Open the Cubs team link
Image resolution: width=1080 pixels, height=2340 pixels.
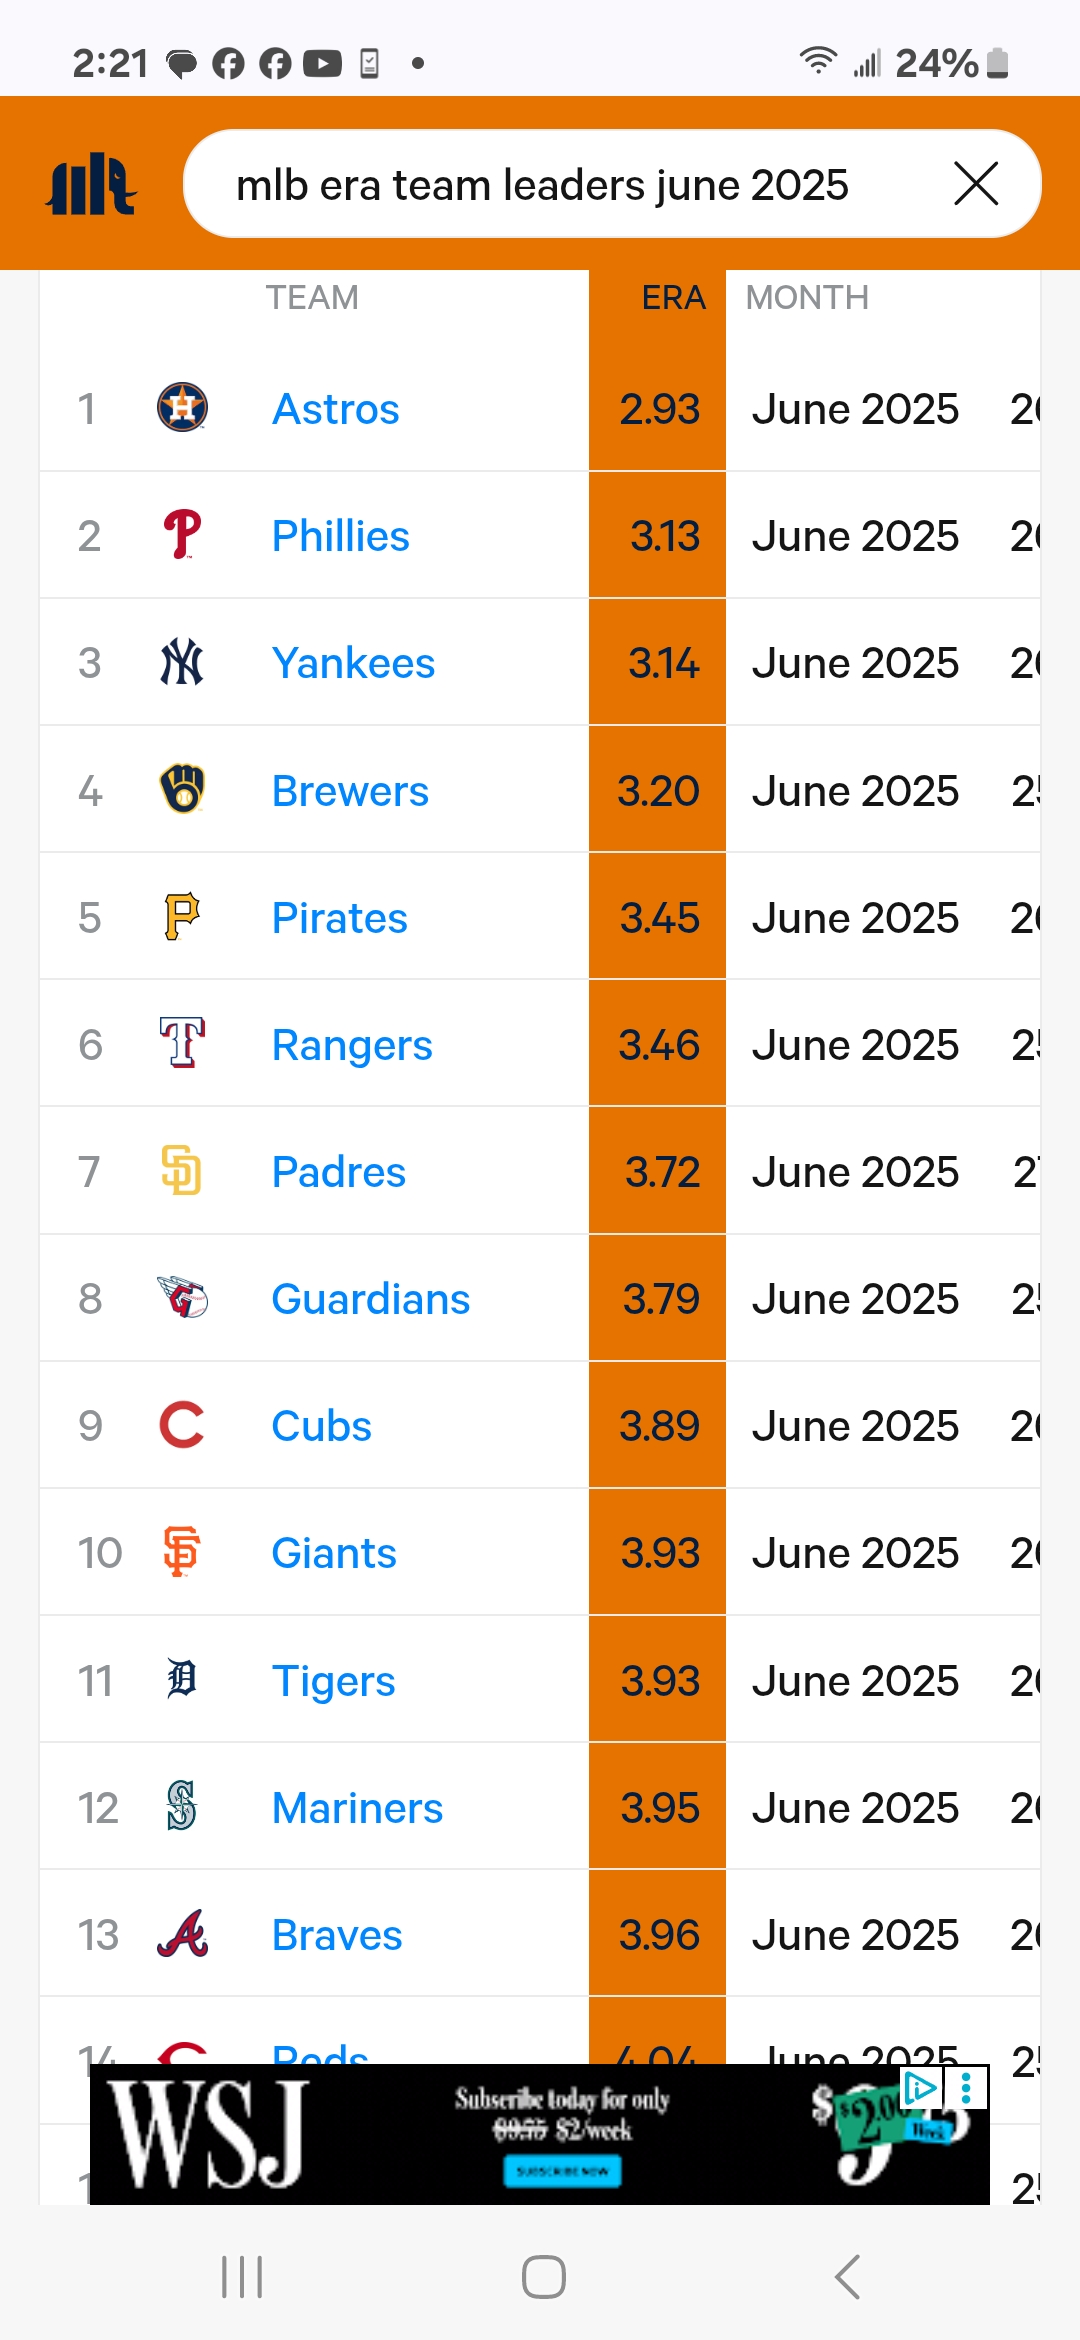click(321, 1426)
